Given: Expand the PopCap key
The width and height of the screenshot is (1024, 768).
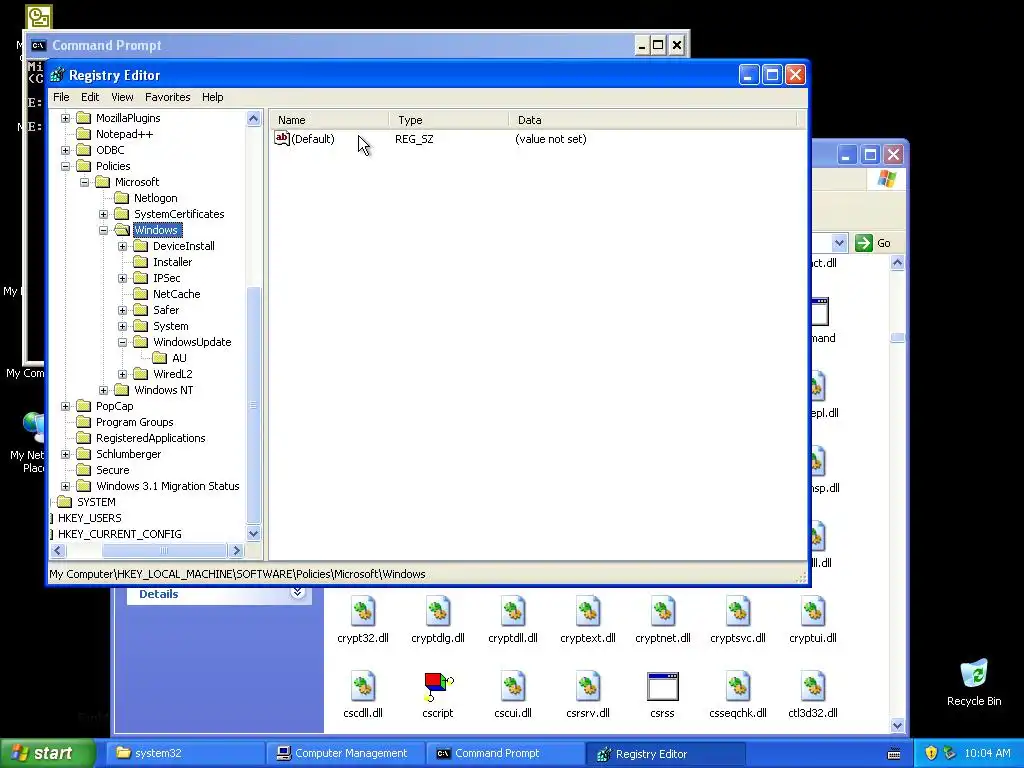Looking at the screenshot, I should [65, 406].
